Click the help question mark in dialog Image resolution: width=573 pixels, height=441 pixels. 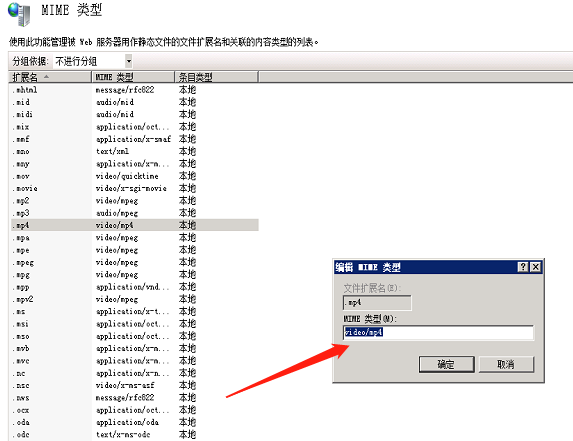click(523, 267)
